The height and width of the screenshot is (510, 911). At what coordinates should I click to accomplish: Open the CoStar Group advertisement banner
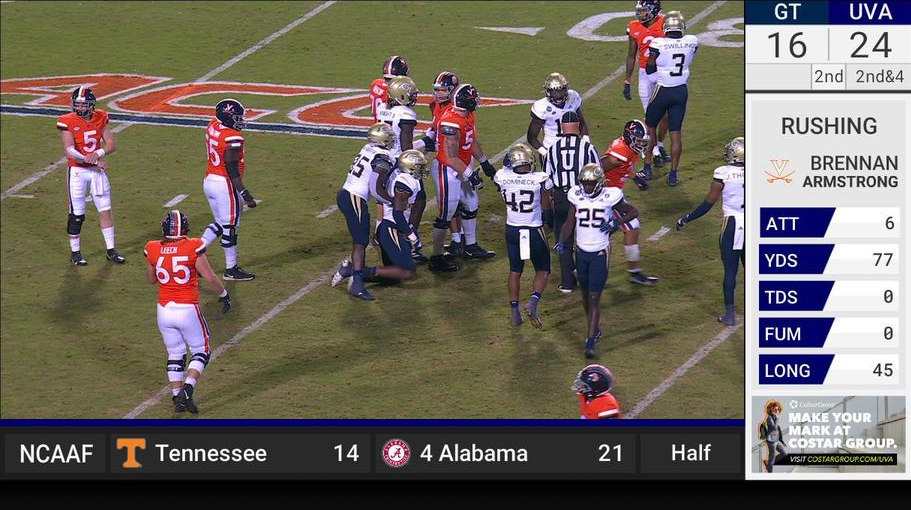pyautogui.click(x=828, y=434)
